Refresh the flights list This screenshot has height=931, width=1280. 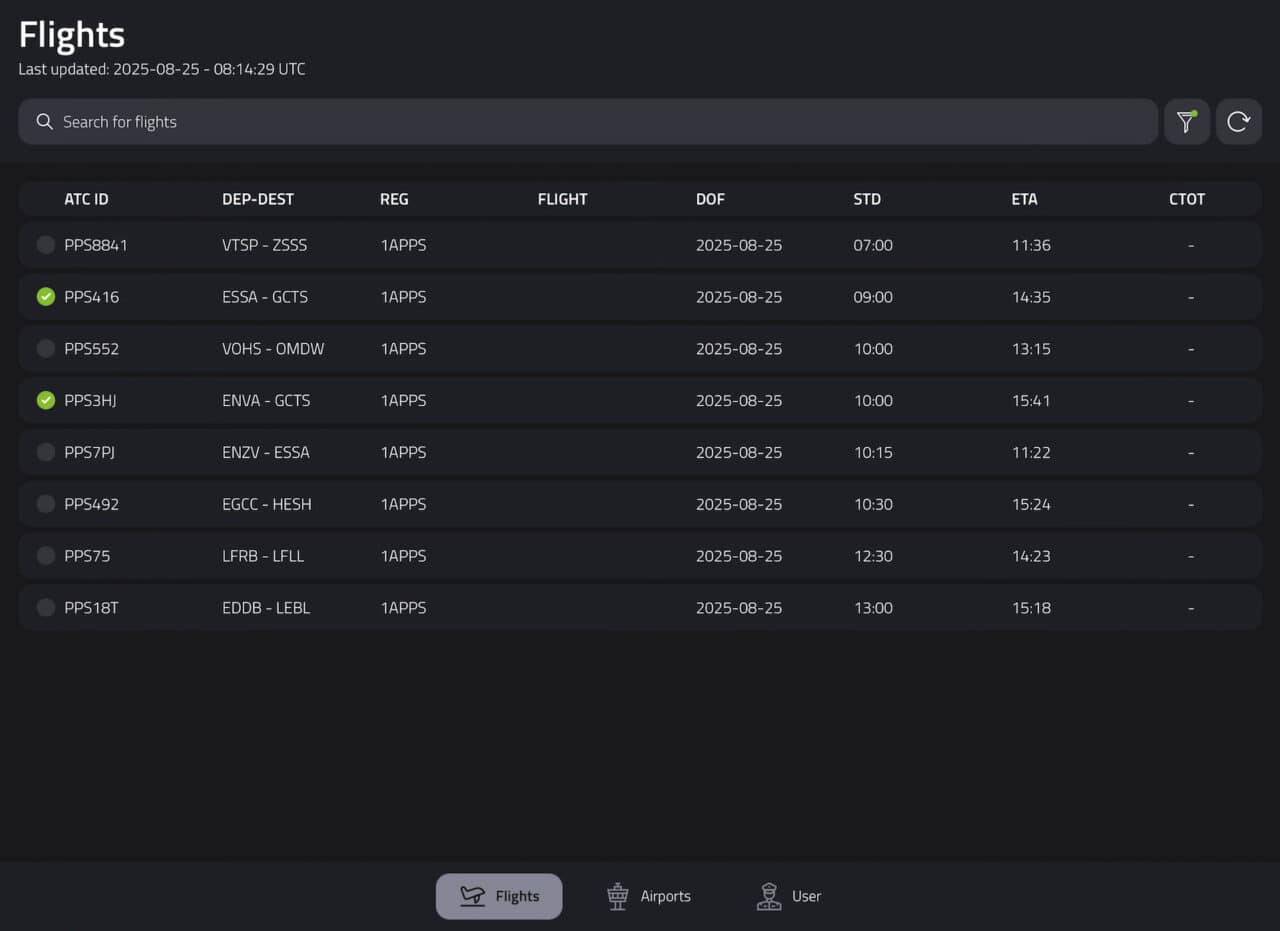[1239, 121]
